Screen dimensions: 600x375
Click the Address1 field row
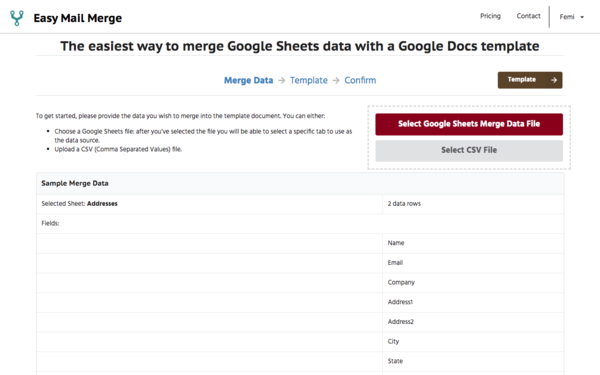click(x=300, y=302)
